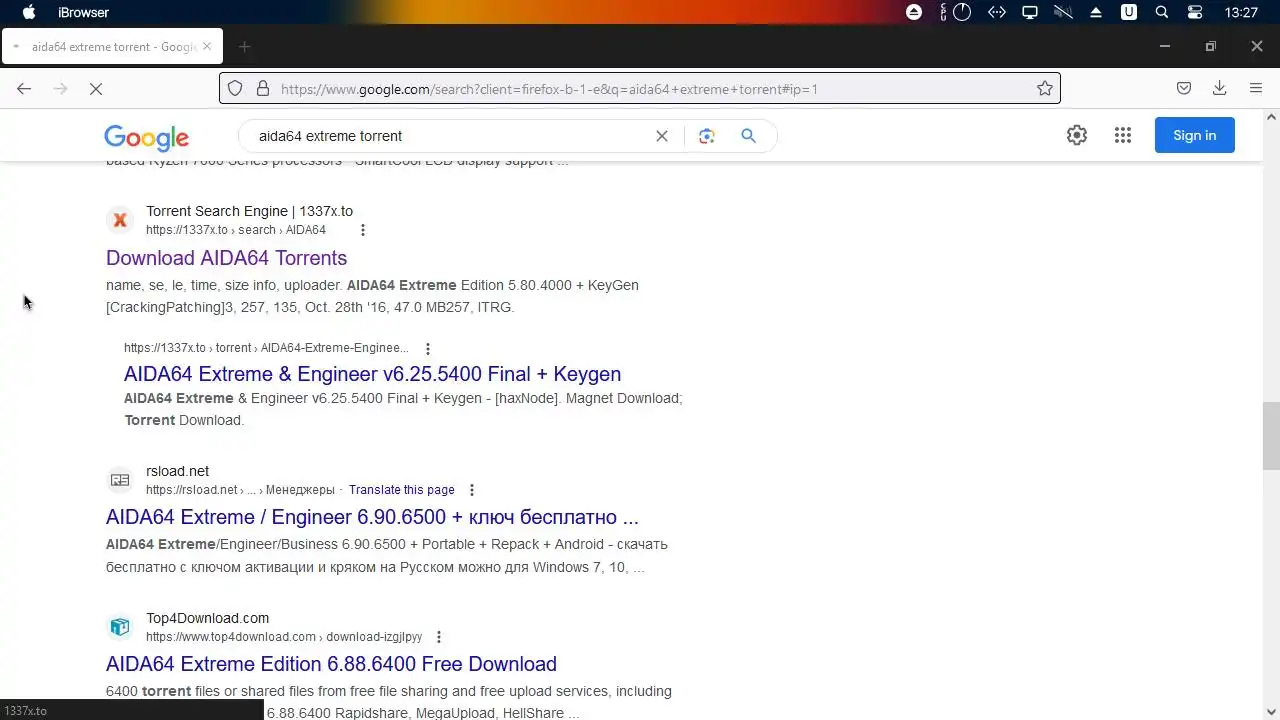Click the U icon in menu bar

coord(1129,12)
